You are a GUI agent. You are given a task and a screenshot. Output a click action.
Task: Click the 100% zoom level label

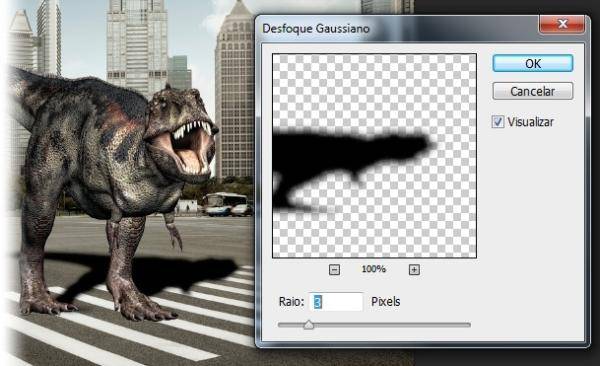pyautogui.click(x=373, y=270)
